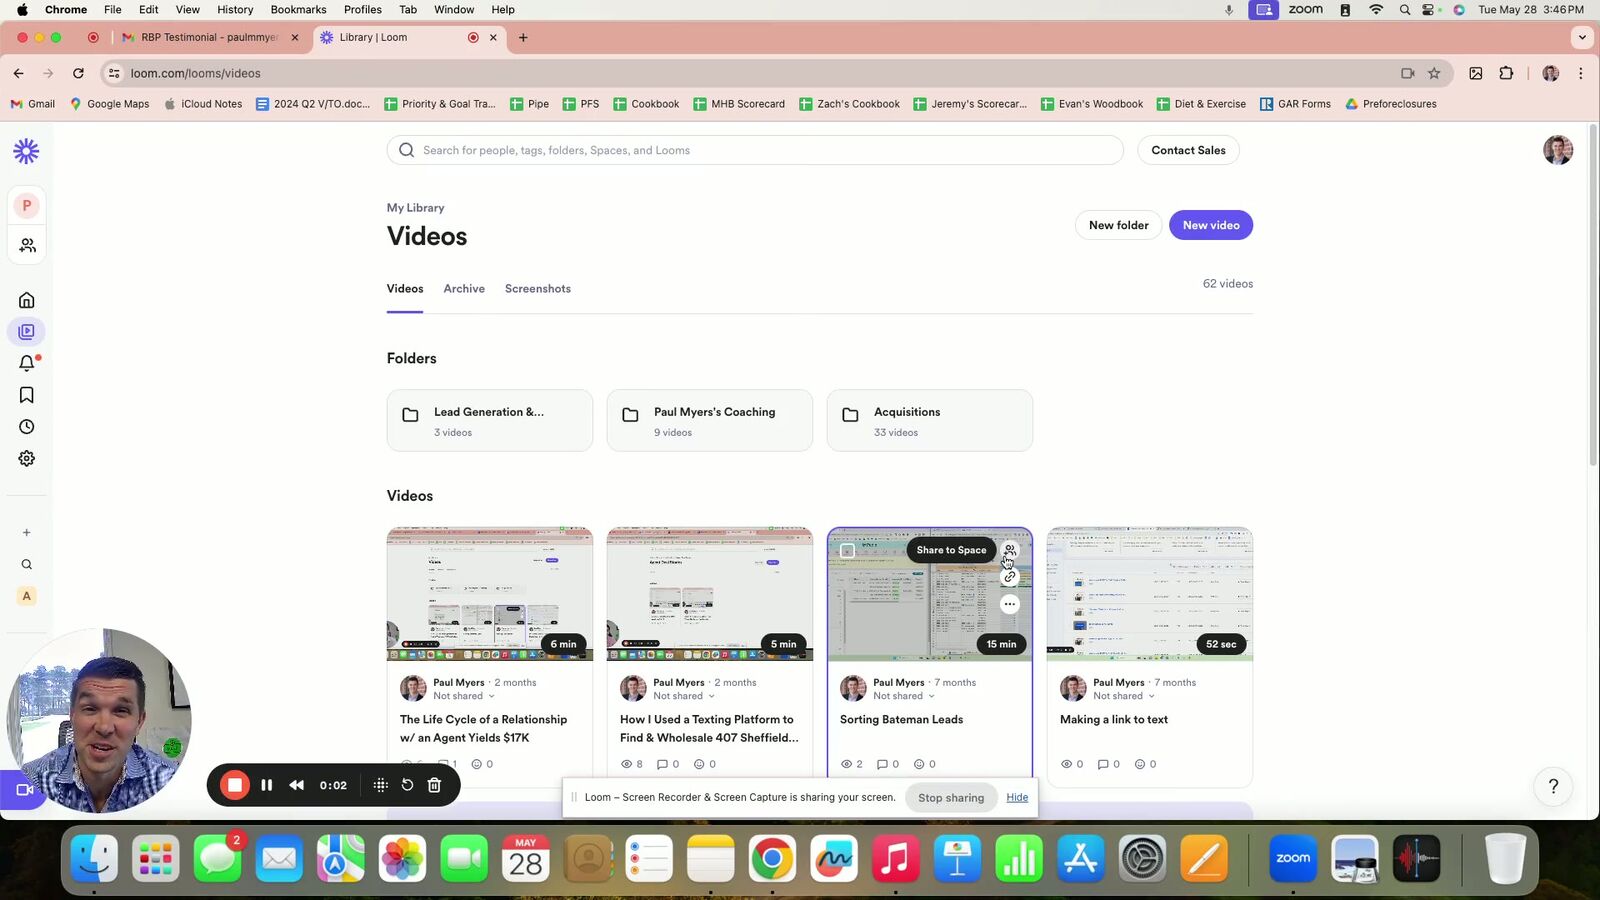Click the copy link icon on Sorting Bateman Leads
The height and width of the screenshot is (900, 1600).
pos(1010,577)
